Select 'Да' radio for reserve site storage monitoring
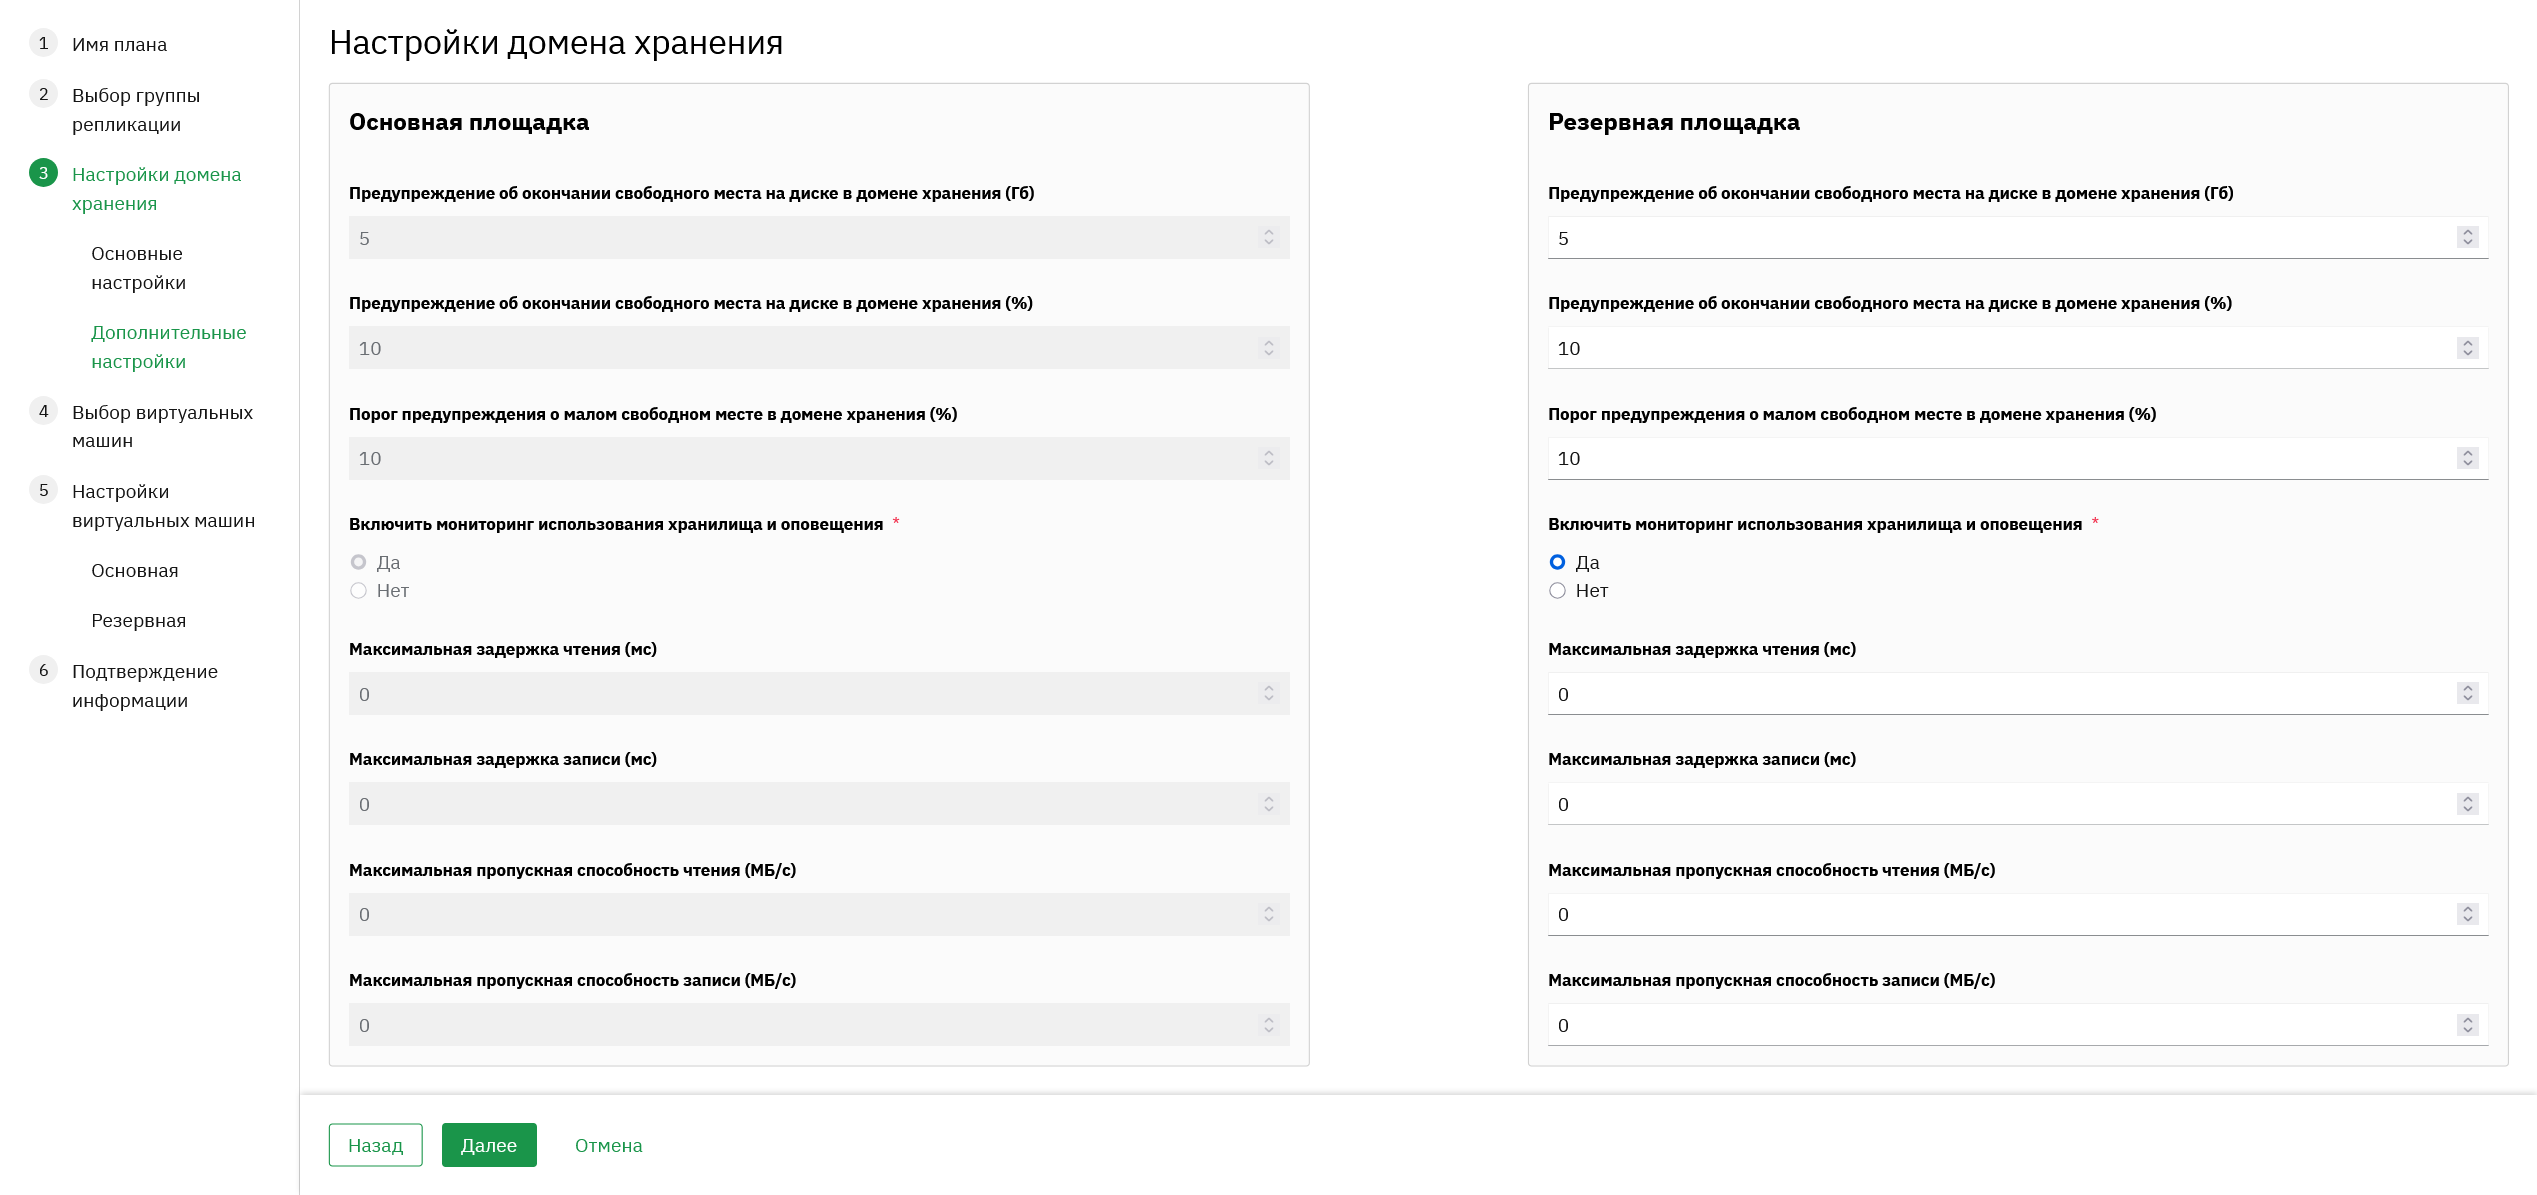 [1557, 562]
